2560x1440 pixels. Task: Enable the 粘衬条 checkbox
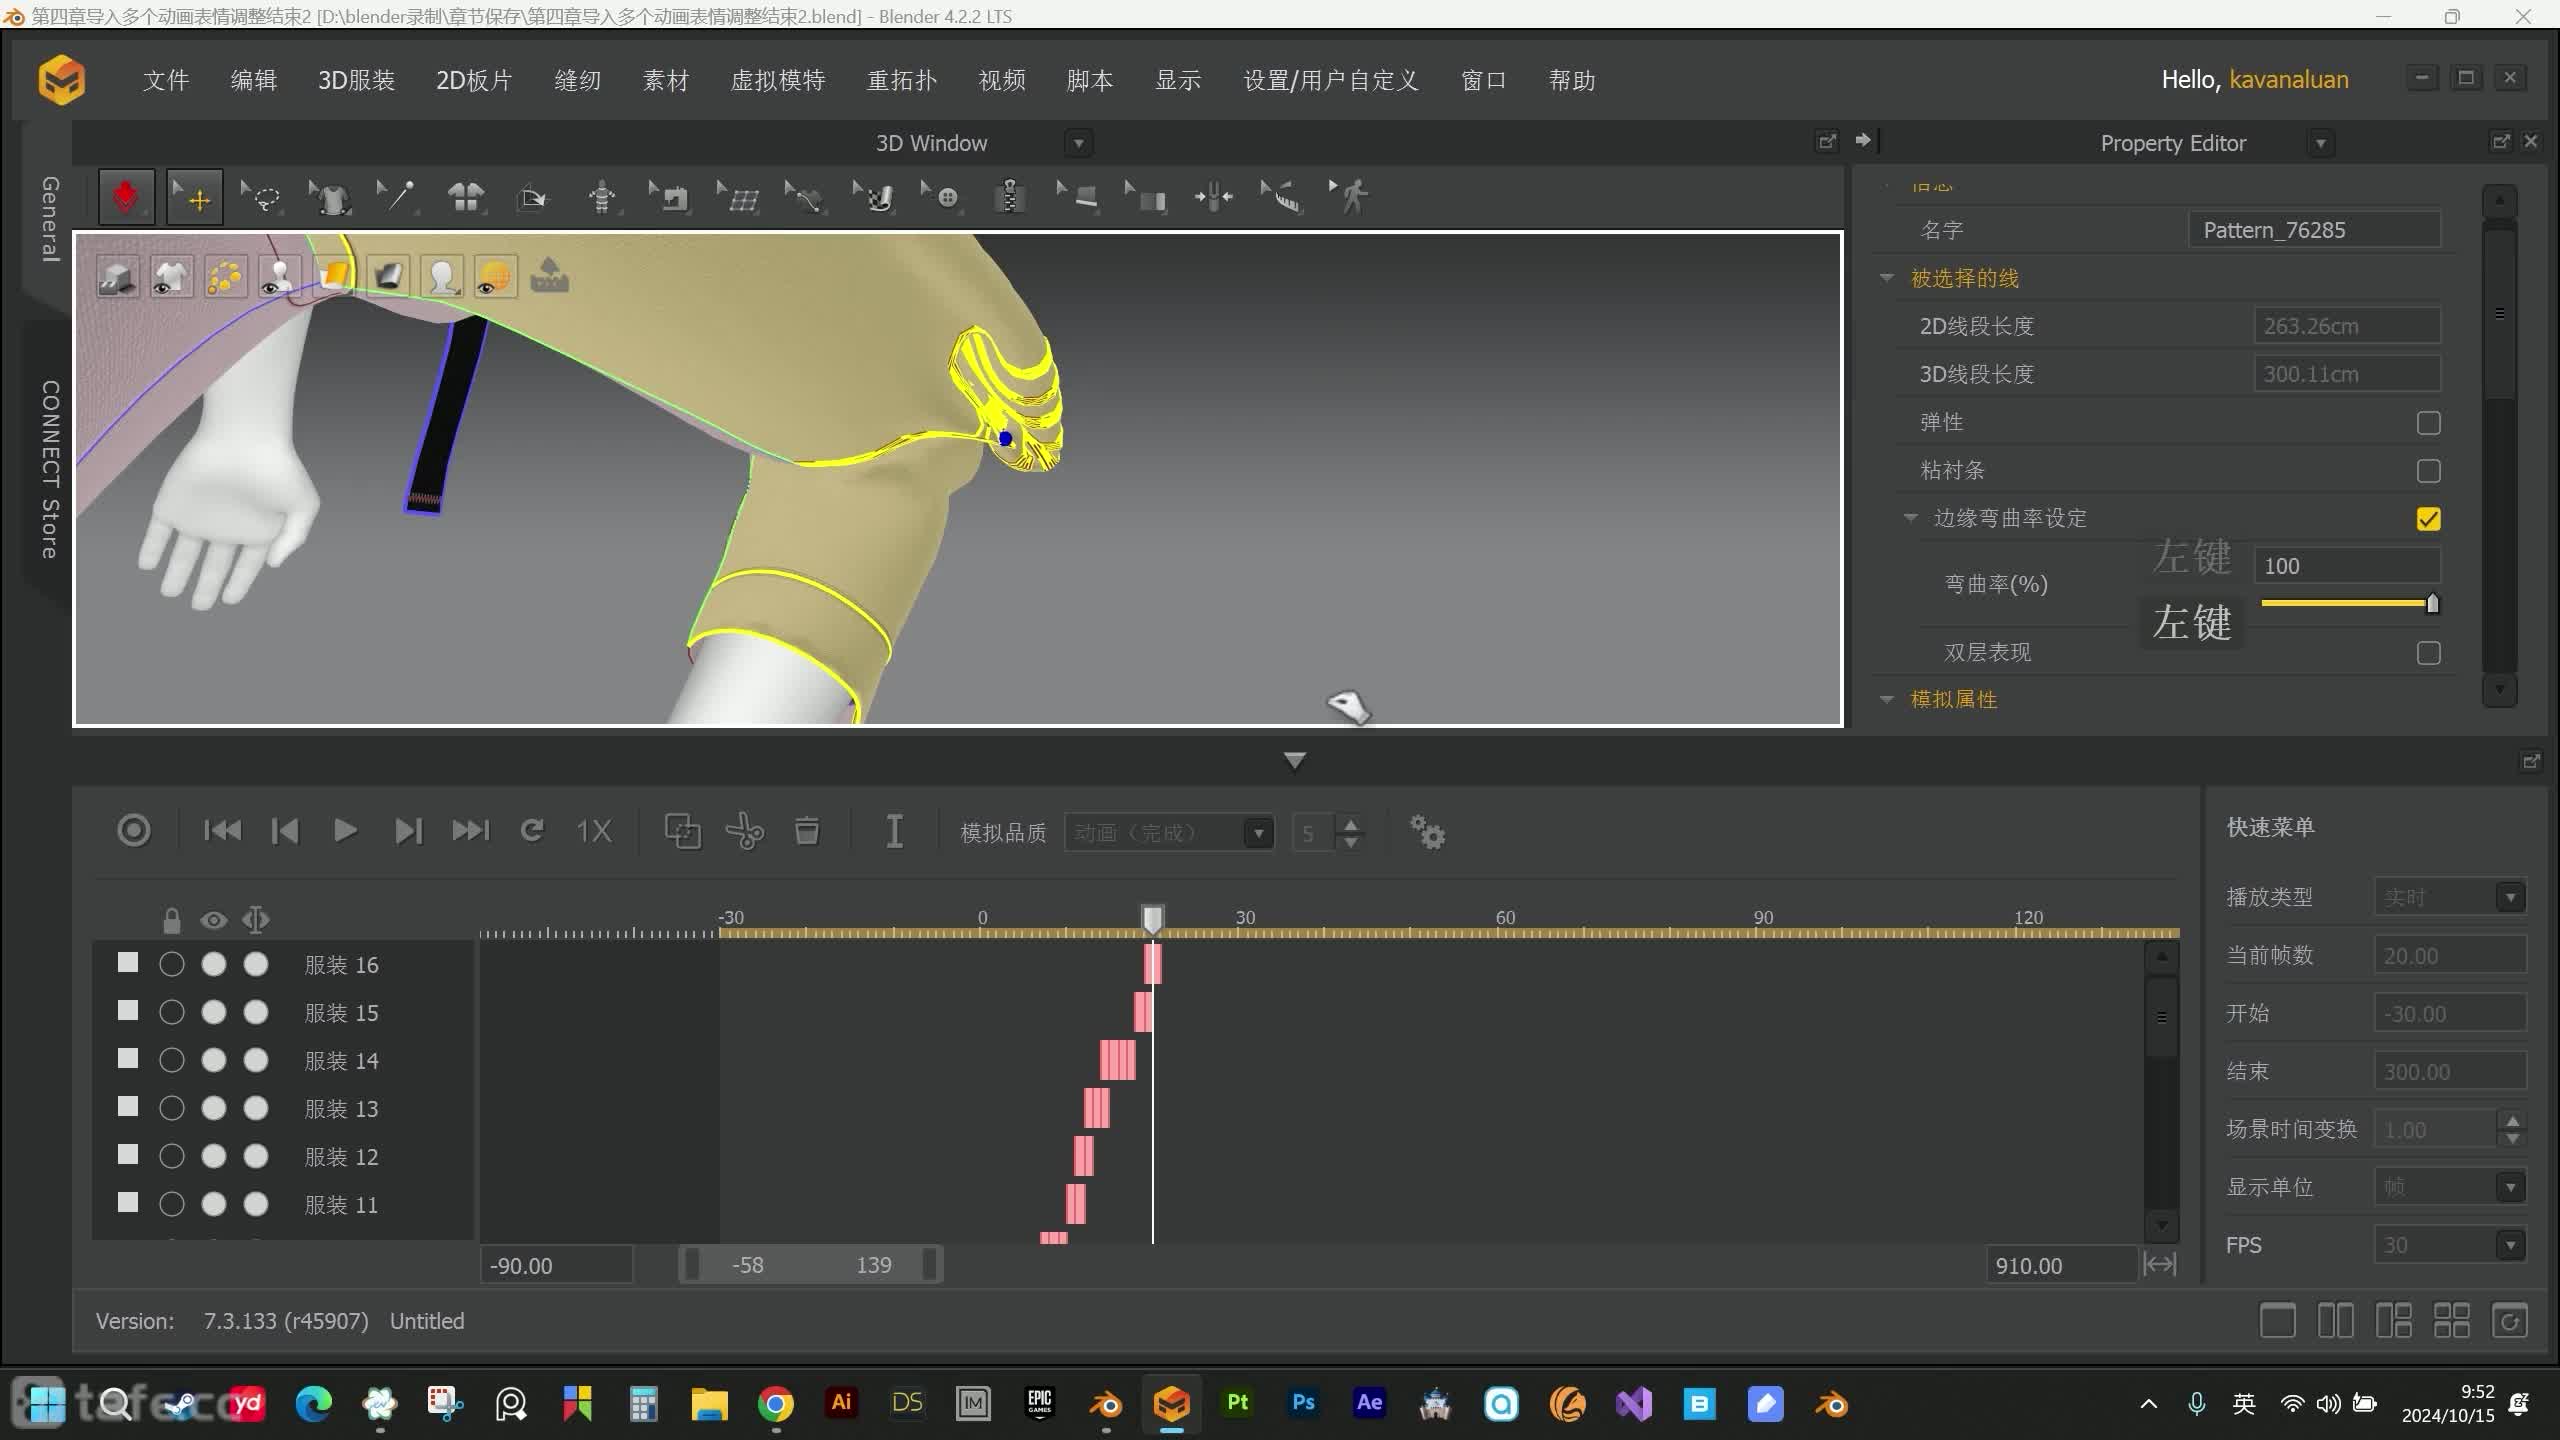click(2428, 471)
